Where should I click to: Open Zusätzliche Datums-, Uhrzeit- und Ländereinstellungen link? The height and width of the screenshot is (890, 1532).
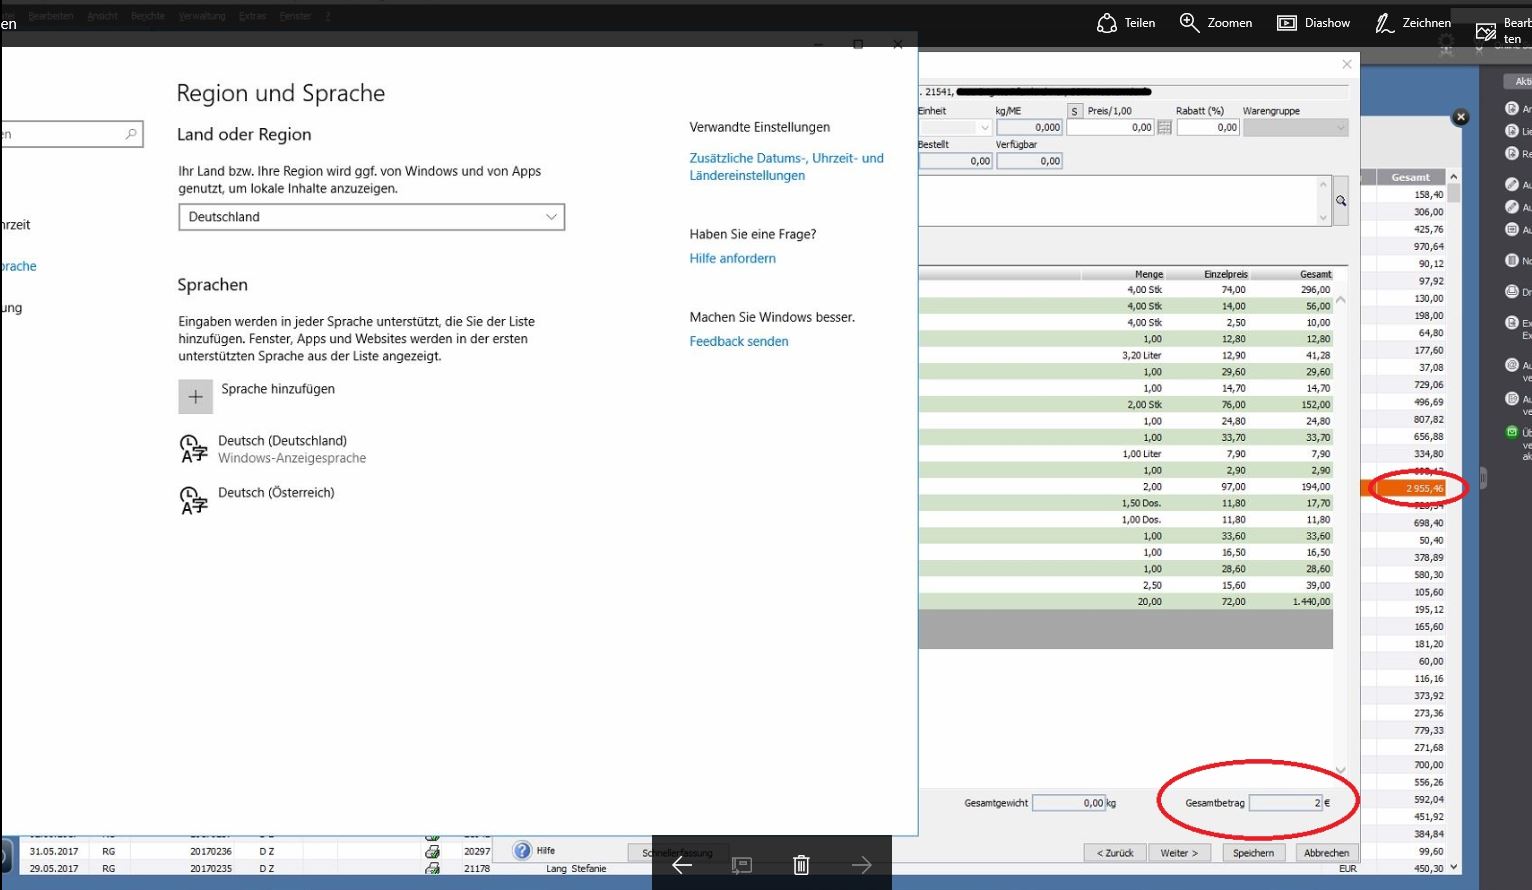click(787, 167)
